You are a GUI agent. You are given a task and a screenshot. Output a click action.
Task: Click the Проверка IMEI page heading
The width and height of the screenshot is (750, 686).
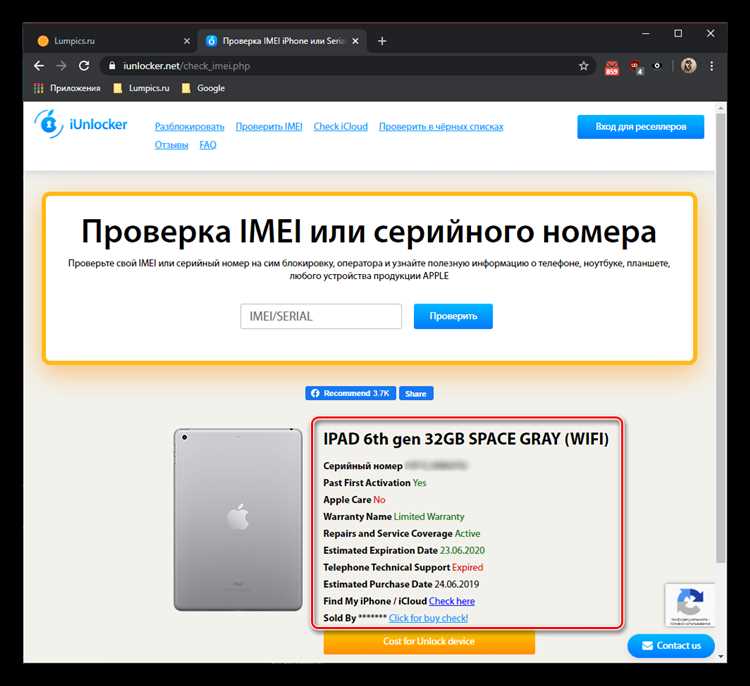[x=369, y=232]
